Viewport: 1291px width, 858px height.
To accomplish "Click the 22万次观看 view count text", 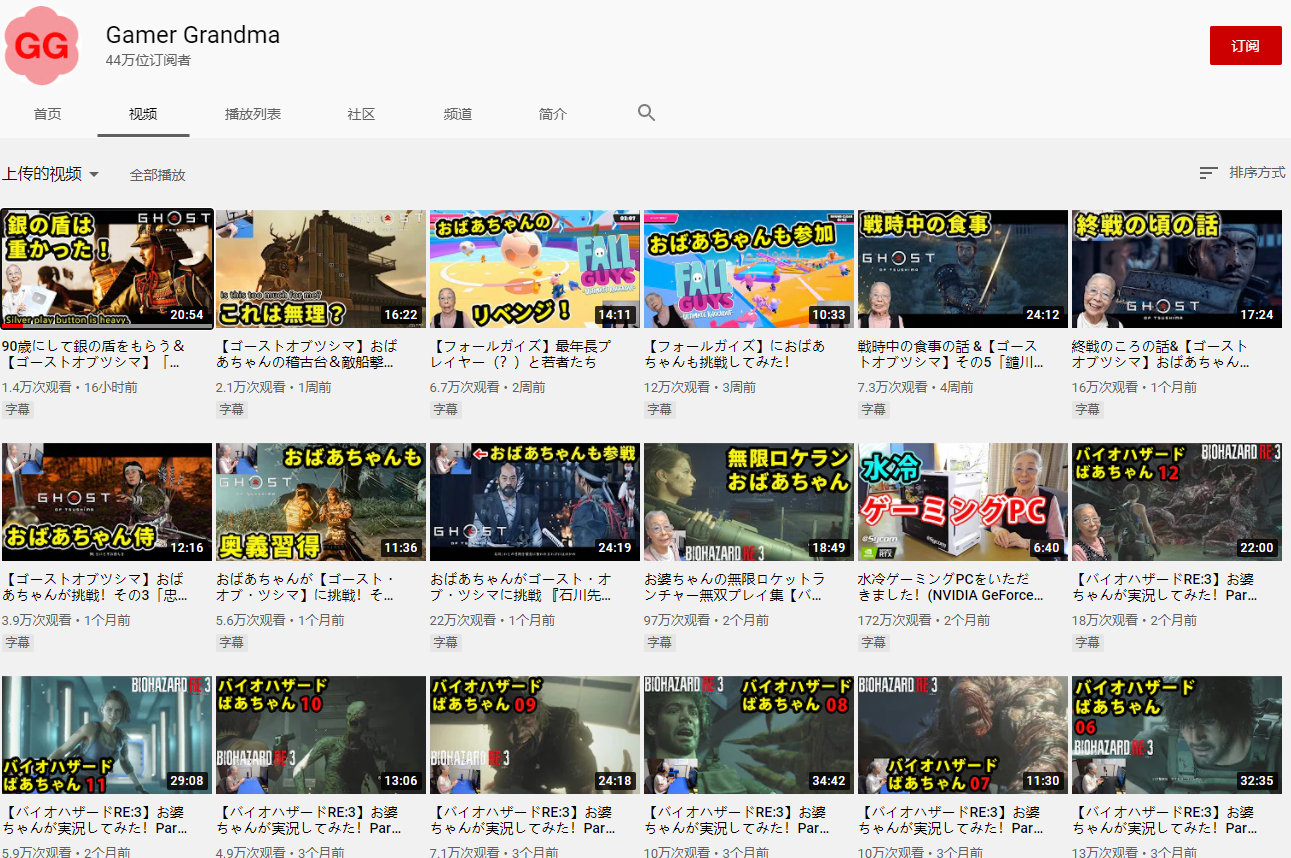I will tap(464, 621).
